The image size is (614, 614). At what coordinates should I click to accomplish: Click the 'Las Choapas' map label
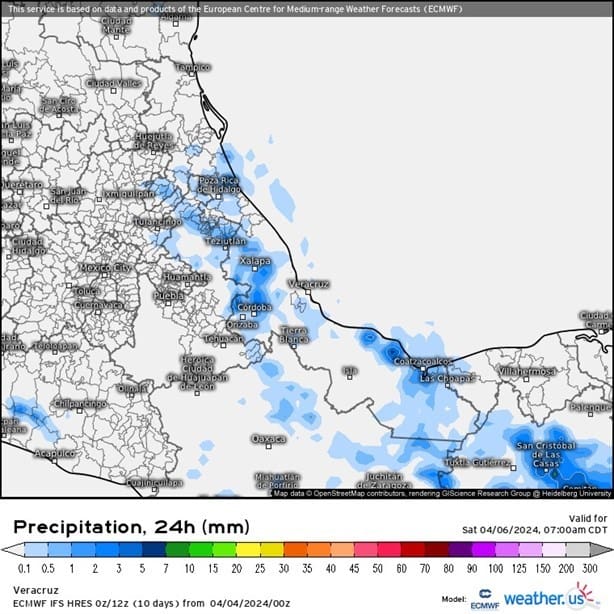[447, 379]
